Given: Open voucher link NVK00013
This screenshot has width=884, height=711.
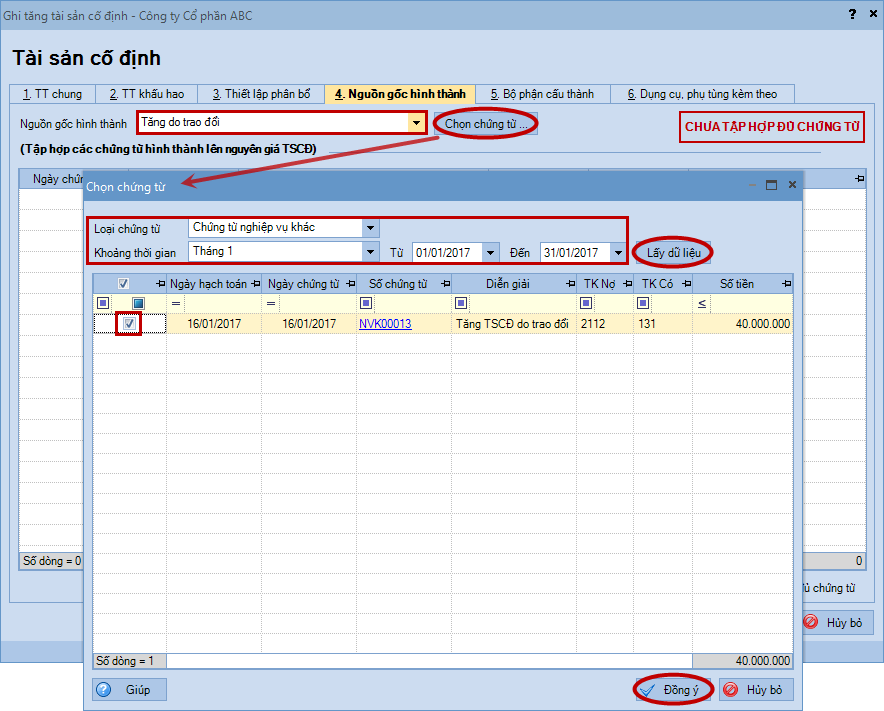Looking at the screenshot, I should [x=385, y=324].
